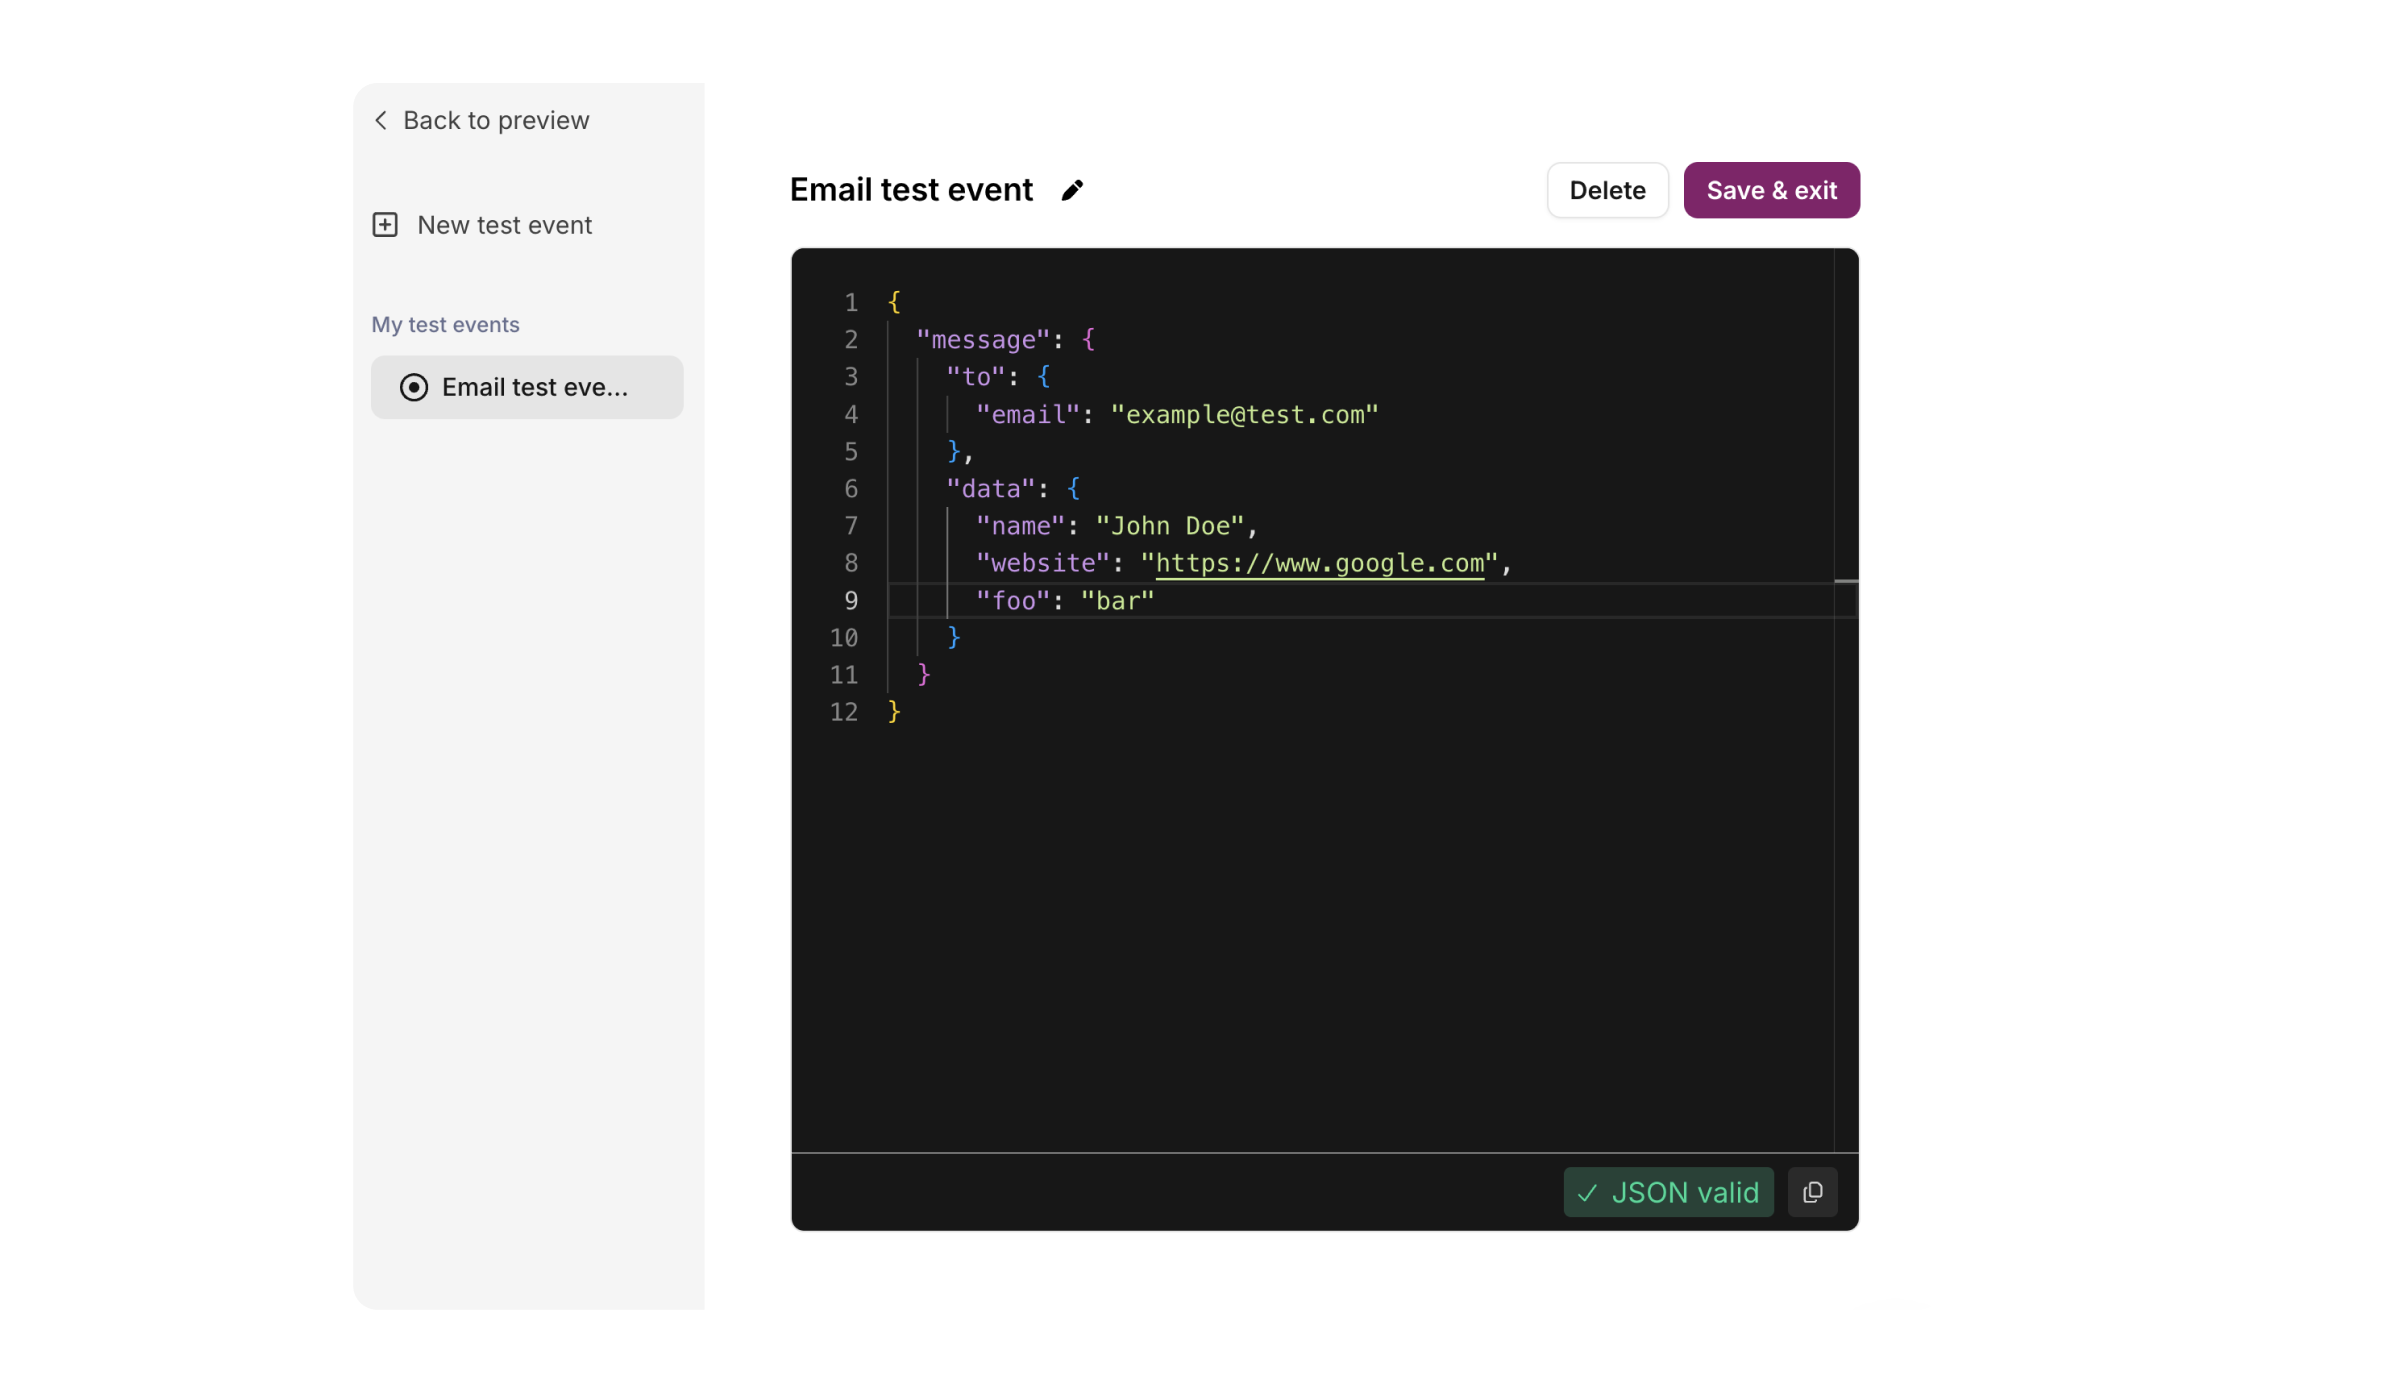
Task: Click the copy JSON icon in the editor
Action: [x=1812, y=1192]
